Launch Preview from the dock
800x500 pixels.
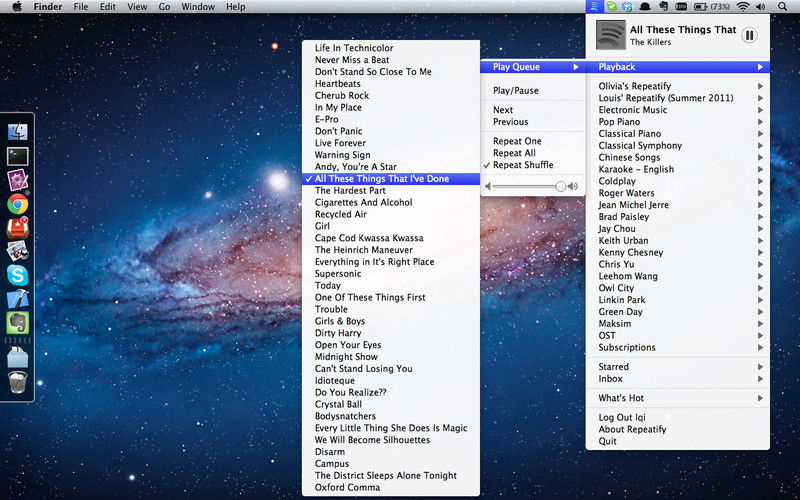(17, 251)
